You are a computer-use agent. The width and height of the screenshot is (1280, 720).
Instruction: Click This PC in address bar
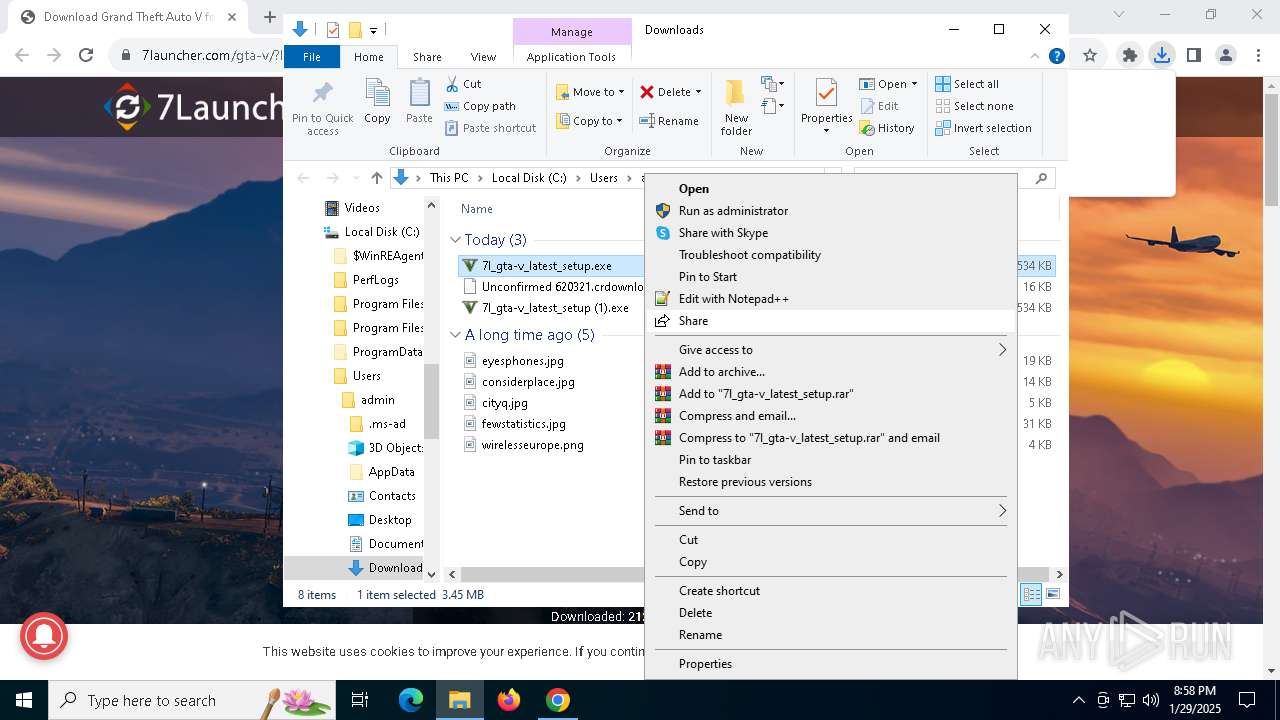449,178
